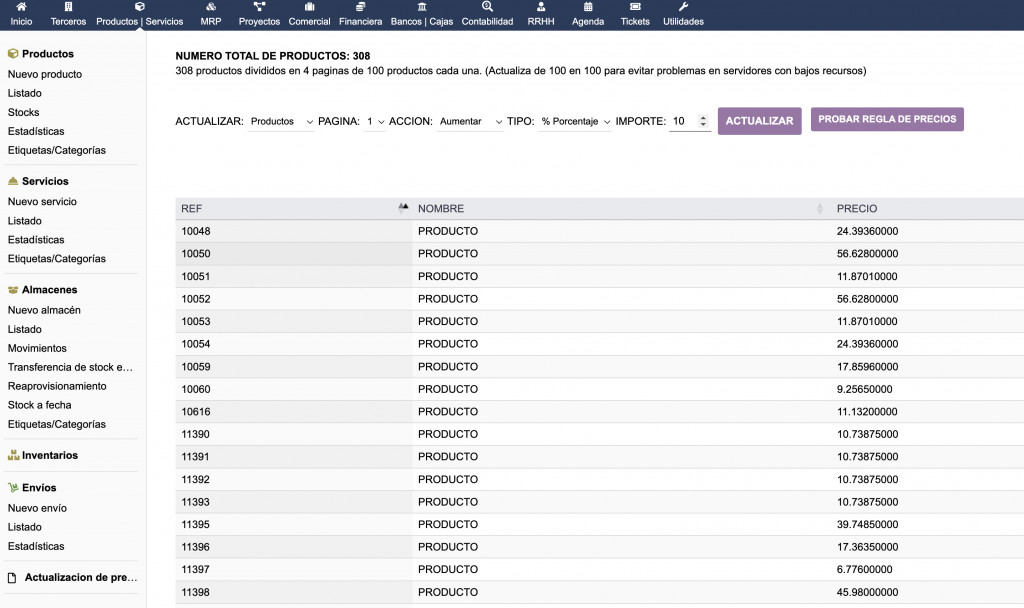Expand the TIPO % Porcentaje dropdown

pyautogui.click(x=575, y=121)
